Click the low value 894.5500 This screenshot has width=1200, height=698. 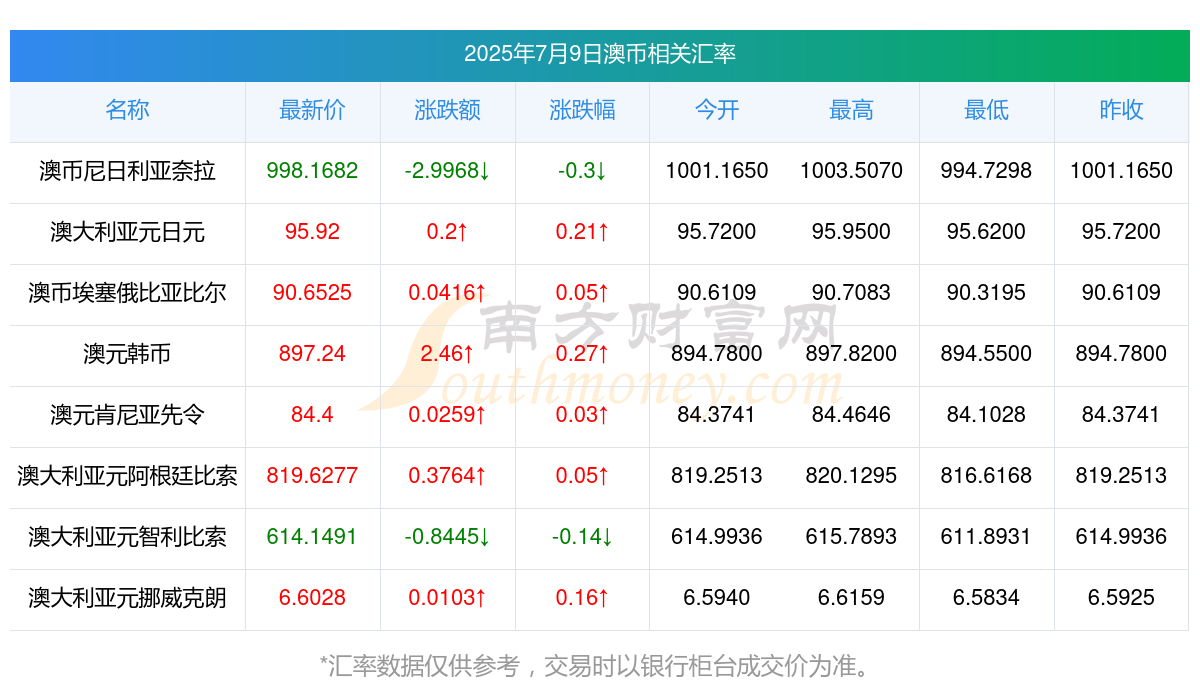pyautogui.click(x=986, y=354)
